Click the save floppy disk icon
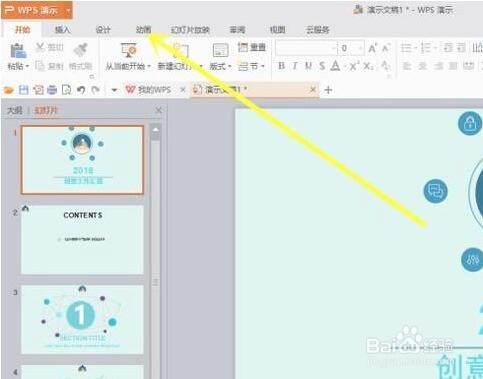Screen dimensions: 483x379 click(x=23, y=90)
